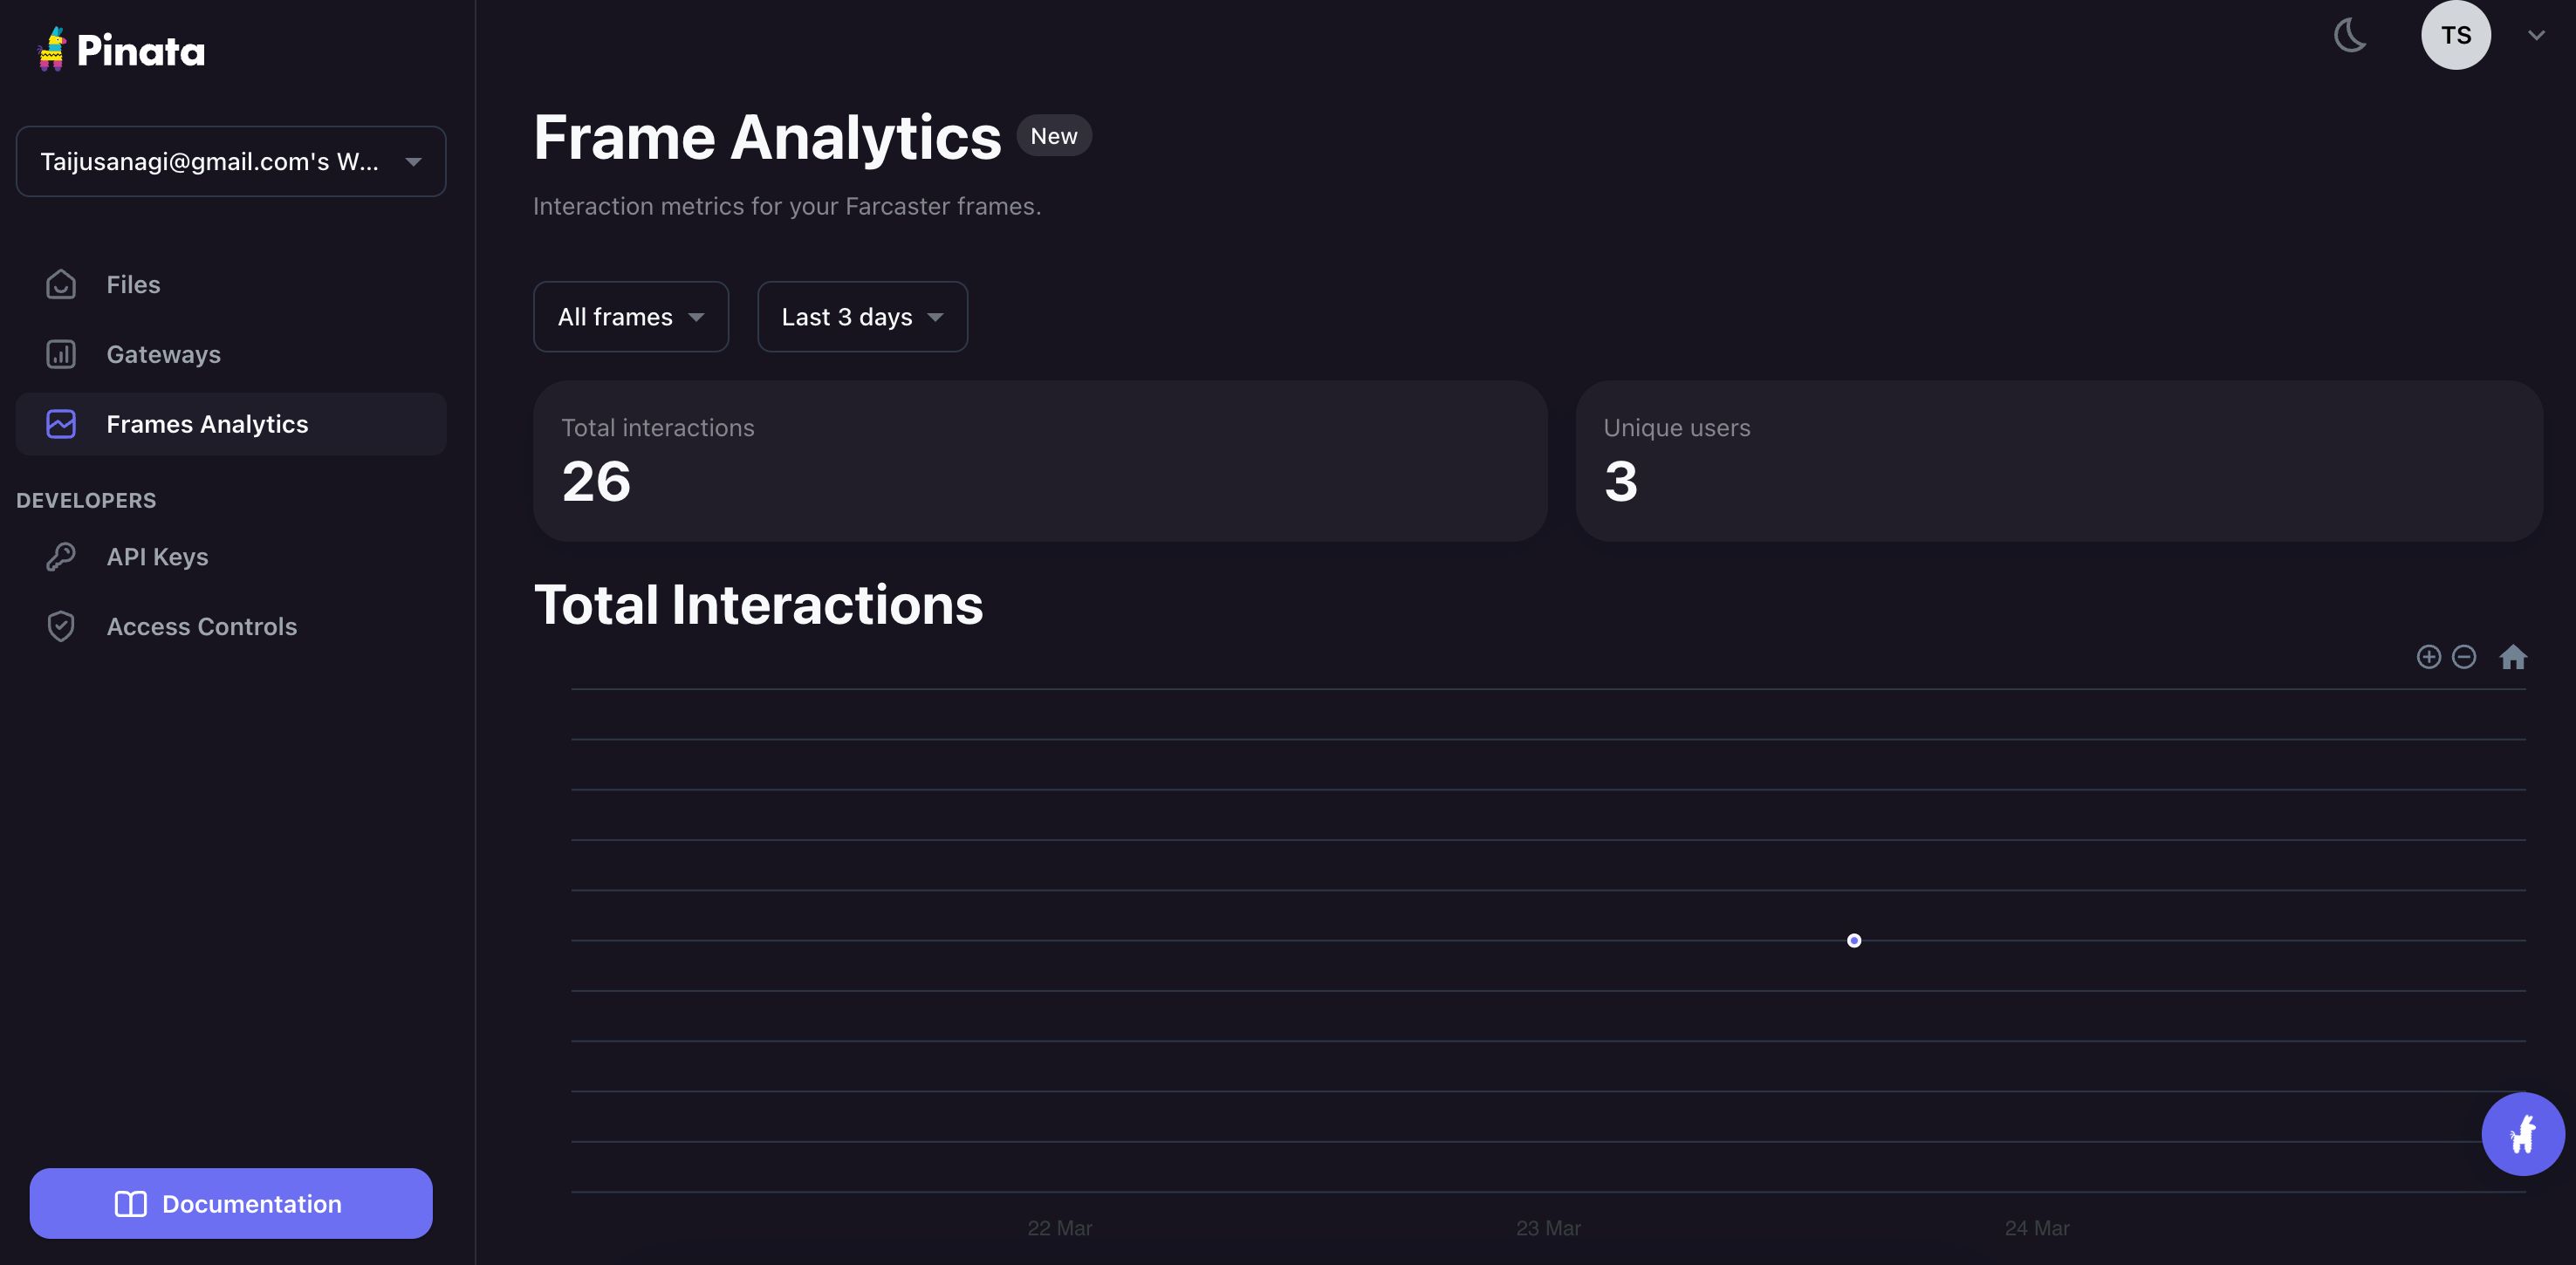The height and width of the screenshot is (1265, 2576).
Task: Toggle chart reset home view
Action: (2513, 655)
